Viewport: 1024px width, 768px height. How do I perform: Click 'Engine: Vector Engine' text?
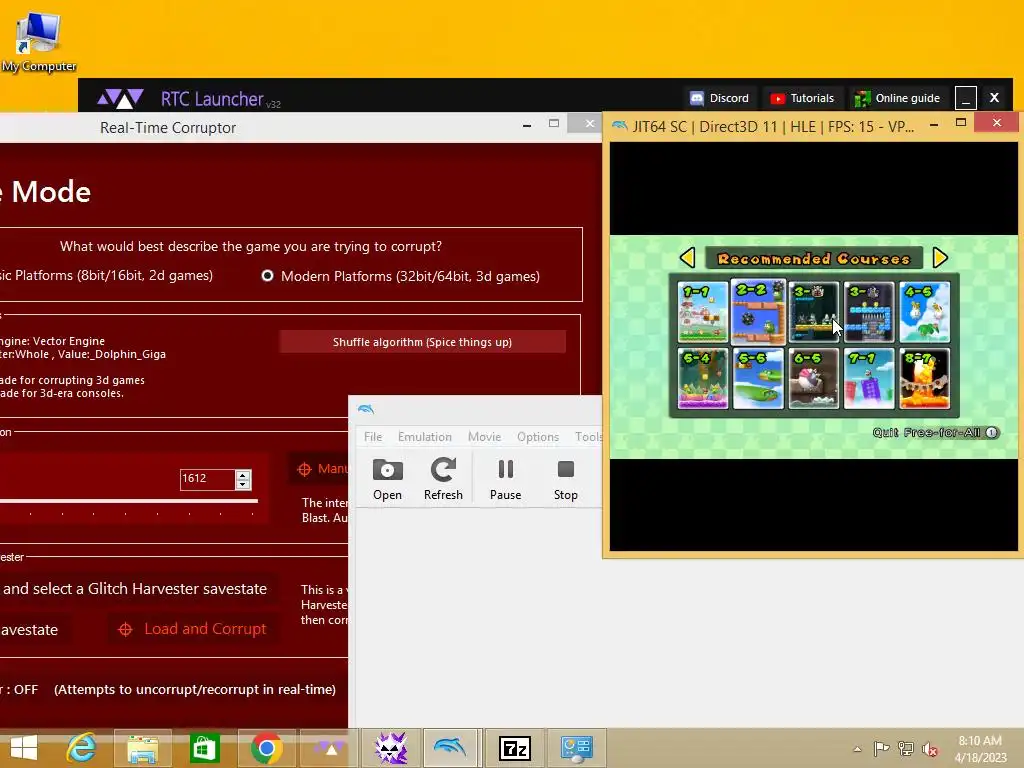pos(52,341)
